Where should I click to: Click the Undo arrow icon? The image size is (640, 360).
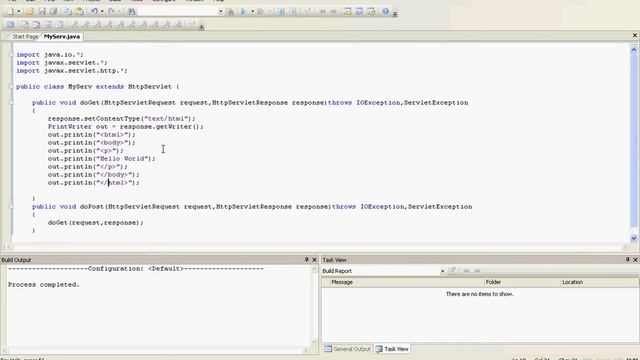click(x=94, y=11)
